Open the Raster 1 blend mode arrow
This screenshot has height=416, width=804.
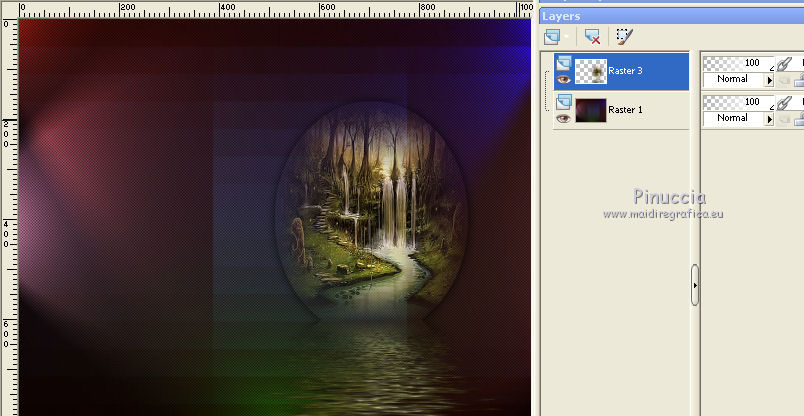pos(769,119)
